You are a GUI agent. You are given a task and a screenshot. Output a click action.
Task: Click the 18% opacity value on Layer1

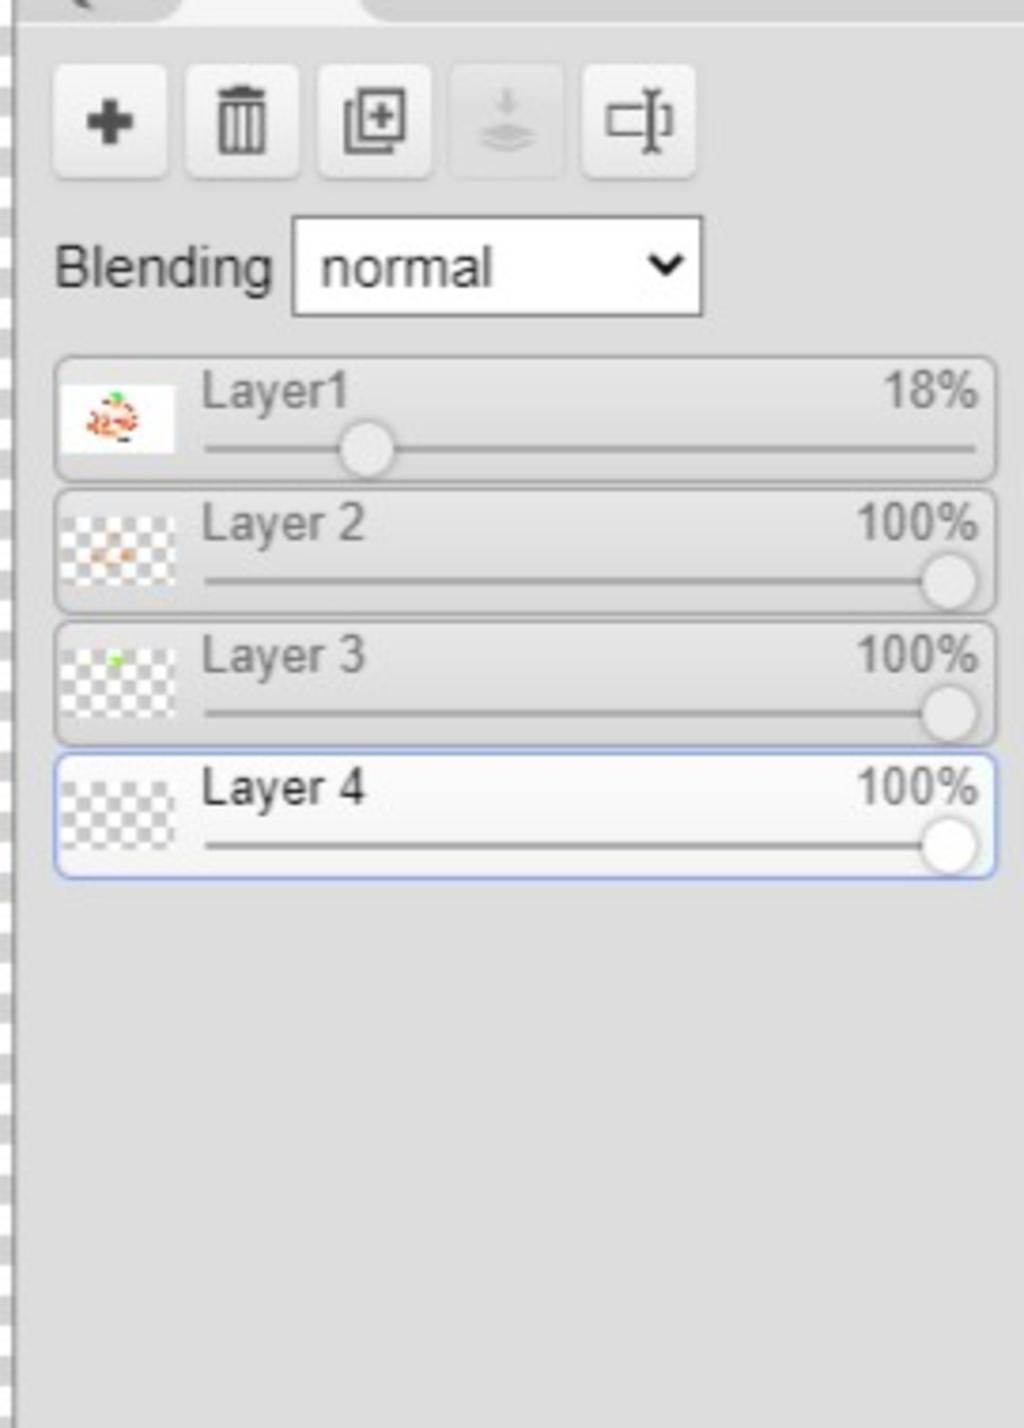point(930,390)
